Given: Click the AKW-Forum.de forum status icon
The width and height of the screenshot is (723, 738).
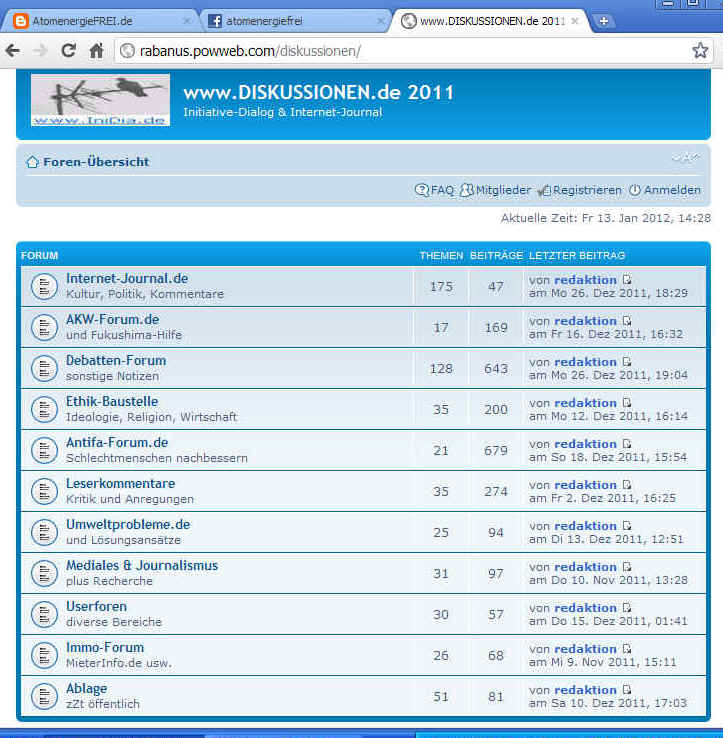Looking at the screenshot, I should coord(44,328).
